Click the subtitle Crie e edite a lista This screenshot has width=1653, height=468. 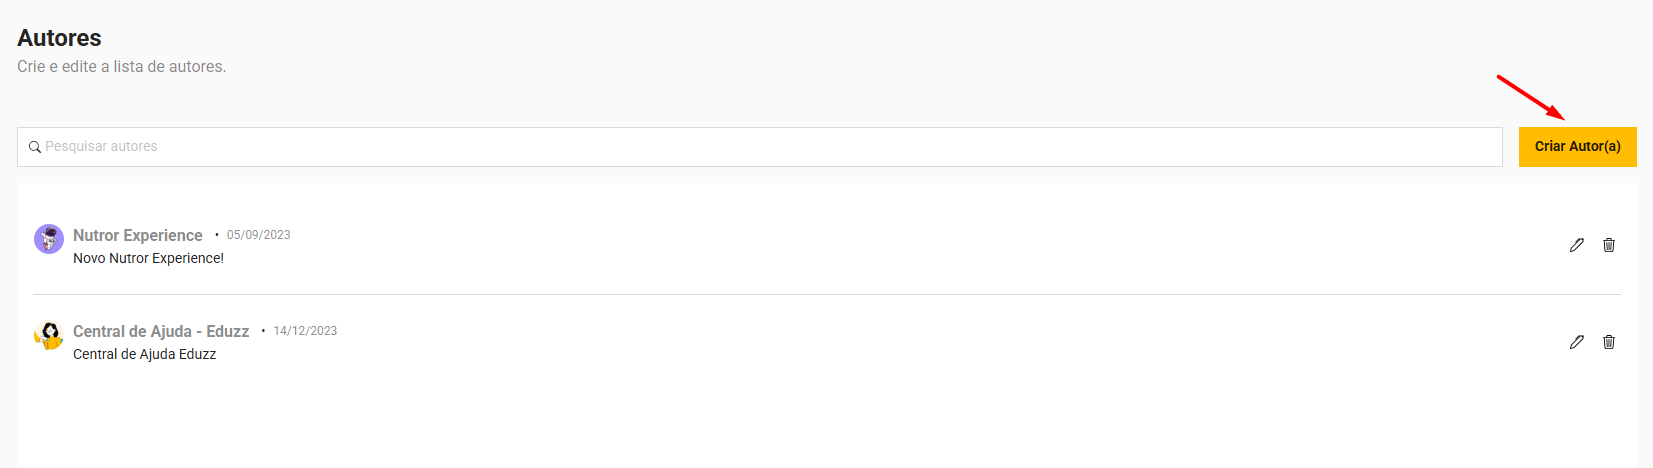(121, 67)
